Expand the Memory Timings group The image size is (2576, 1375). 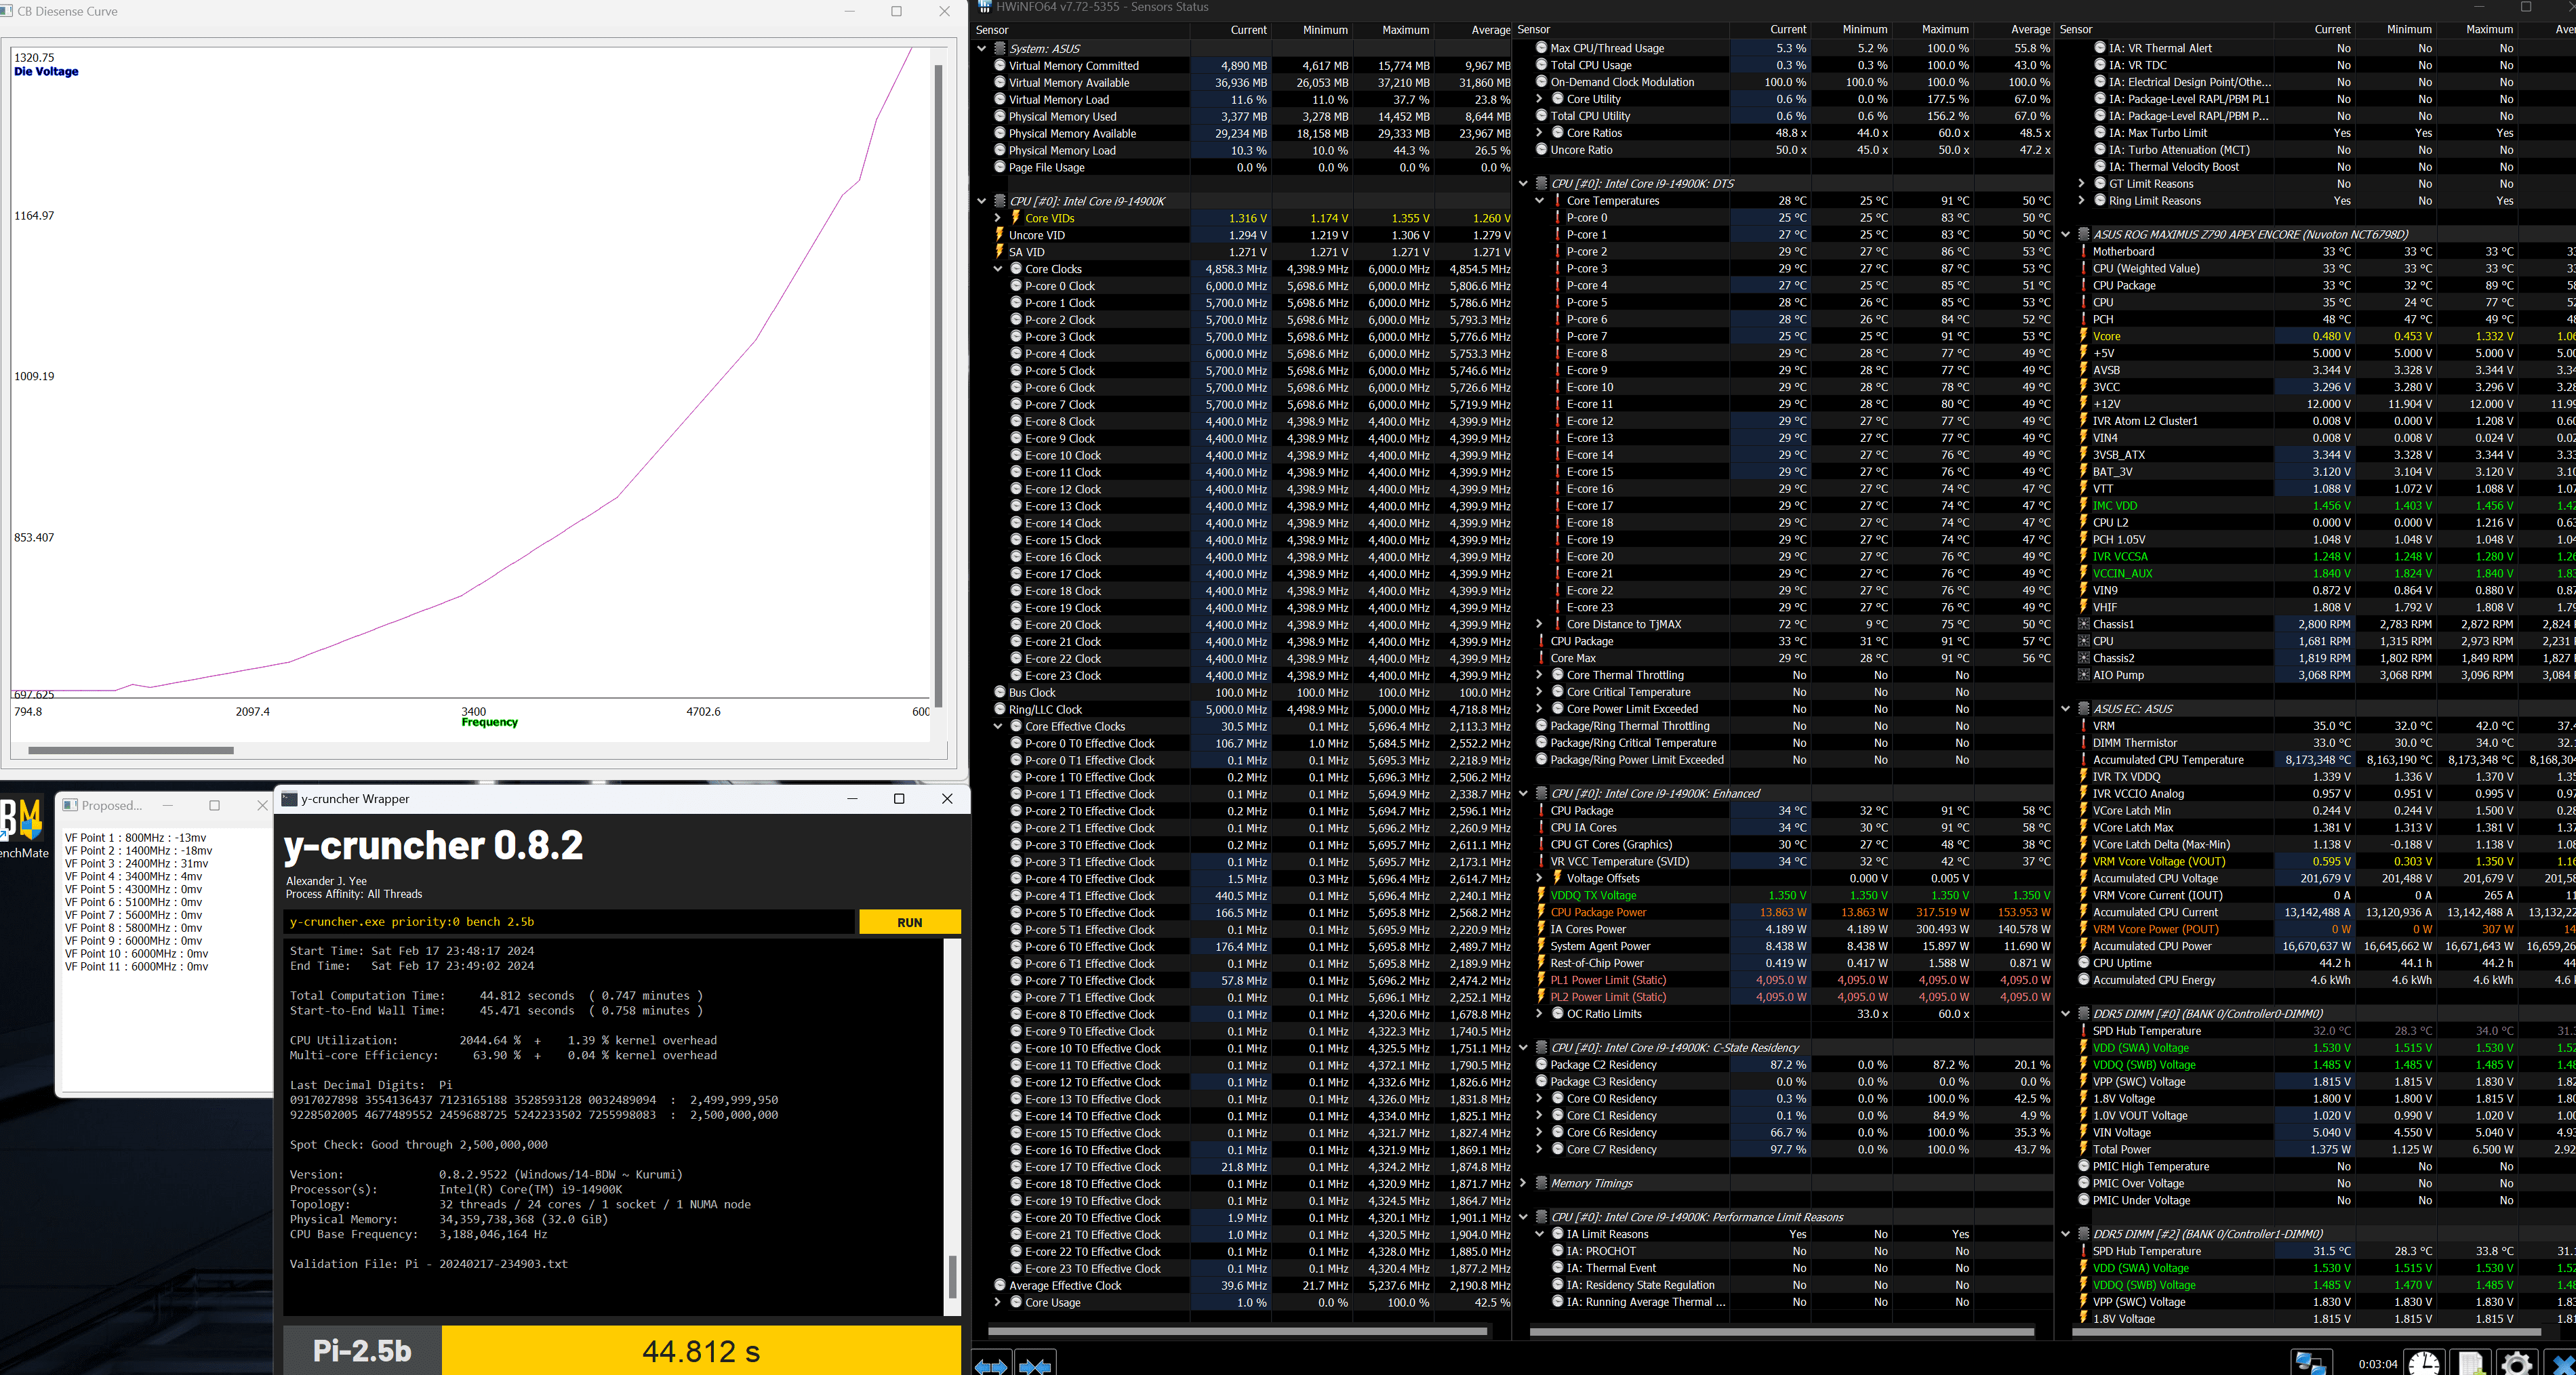pyautogui.click(x=1523, y=1183)
